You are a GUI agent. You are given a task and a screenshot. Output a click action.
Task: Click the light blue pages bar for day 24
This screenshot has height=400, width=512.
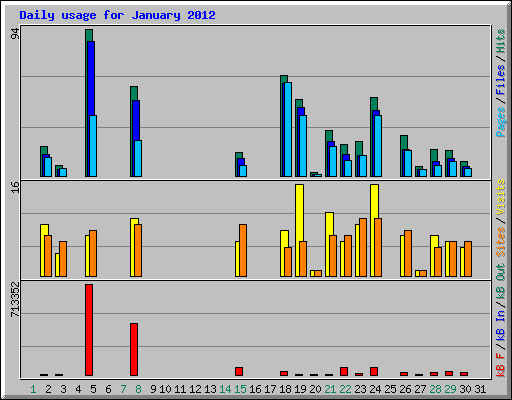click(x=378, y=146)
